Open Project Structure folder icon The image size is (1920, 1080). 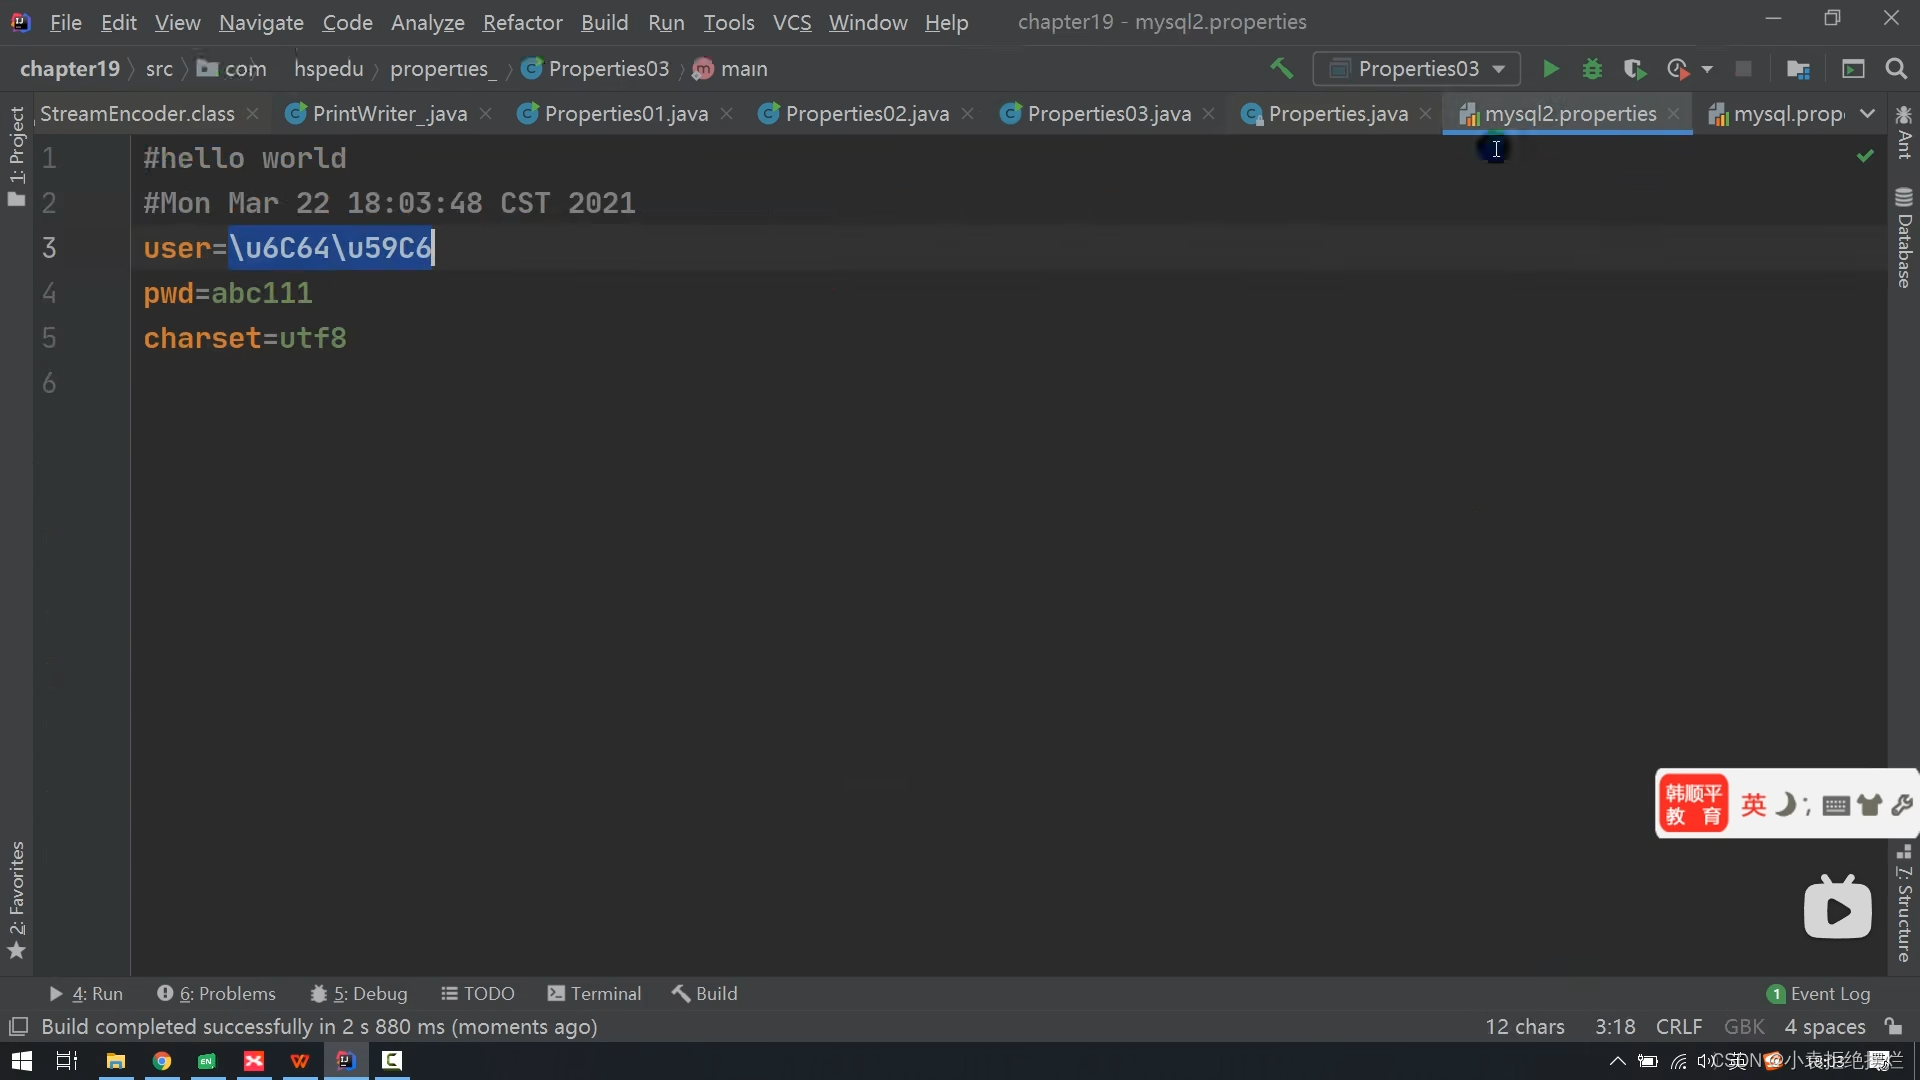(x=1798, y=69)
